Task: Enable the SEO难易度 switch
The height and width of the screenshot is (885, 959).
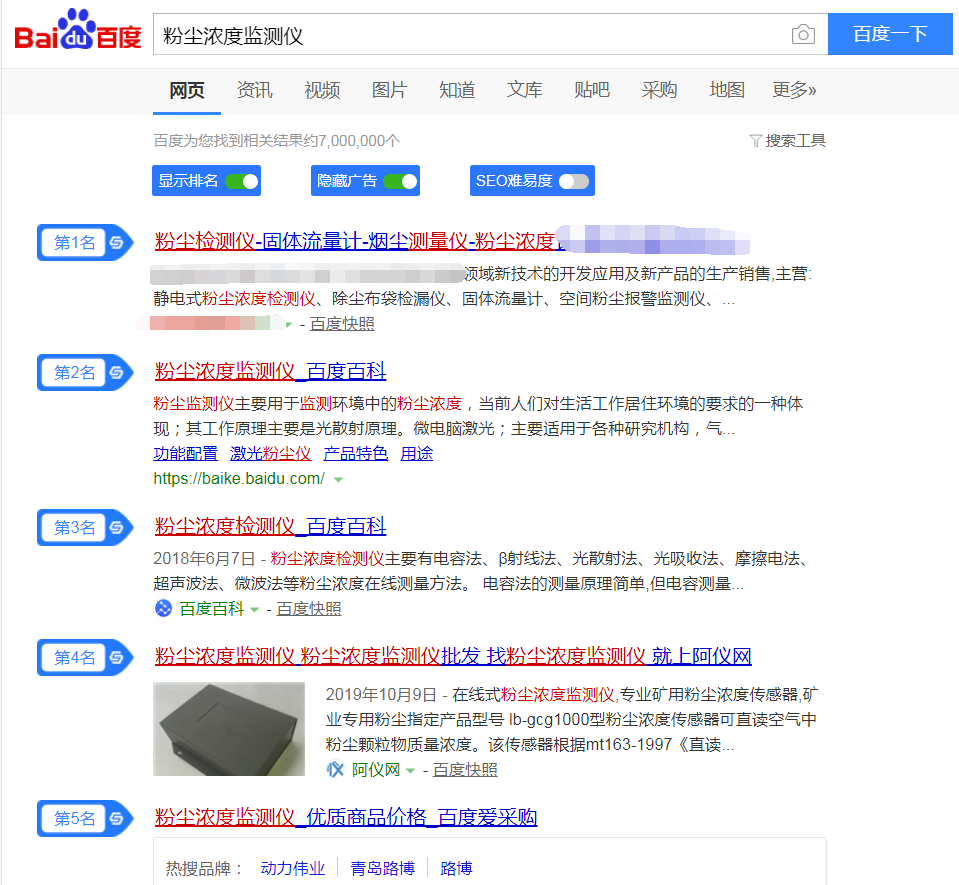Action: tap(574, 182)
